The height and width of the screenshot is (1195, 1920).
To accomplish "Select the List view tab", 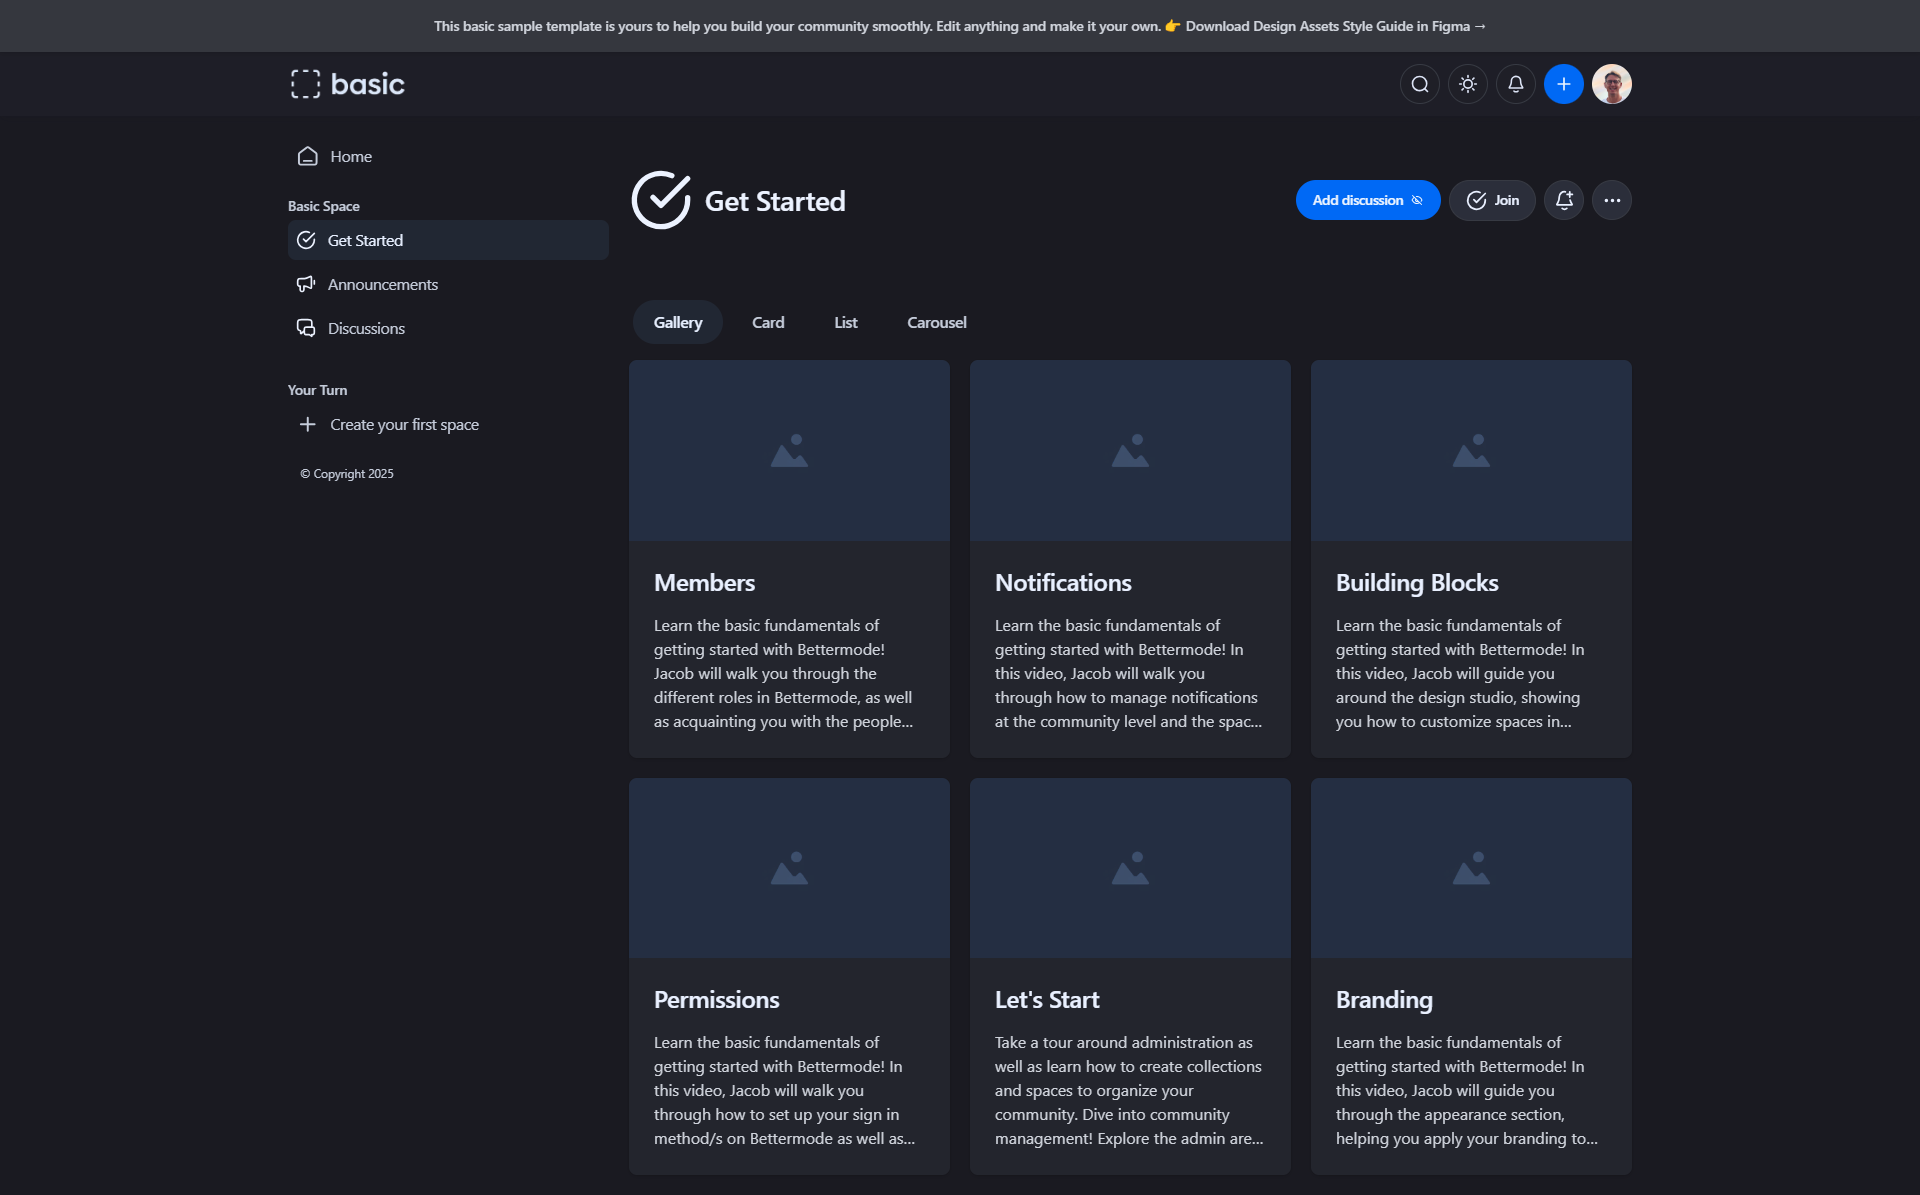I will [x=845, y=322].
